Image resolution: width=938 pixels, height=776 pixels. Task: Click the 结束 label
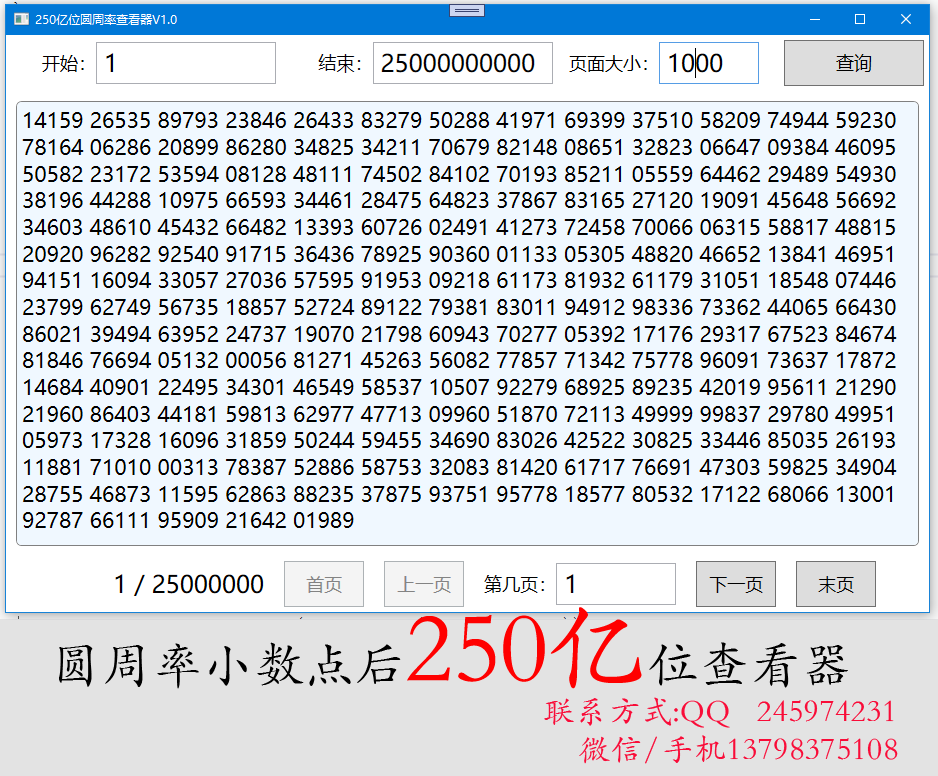click(340, 63)
